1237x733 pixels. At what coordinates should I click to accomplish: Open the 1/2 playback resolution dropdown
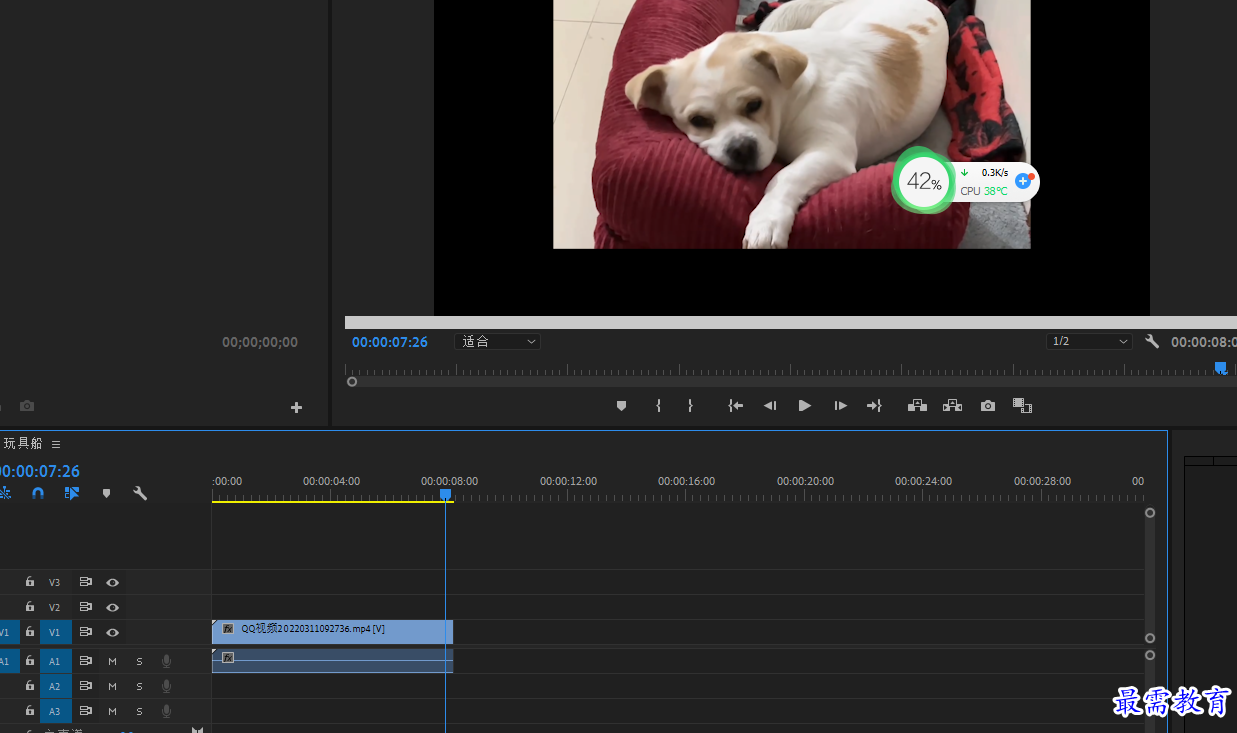click(x=1089, y=342)
